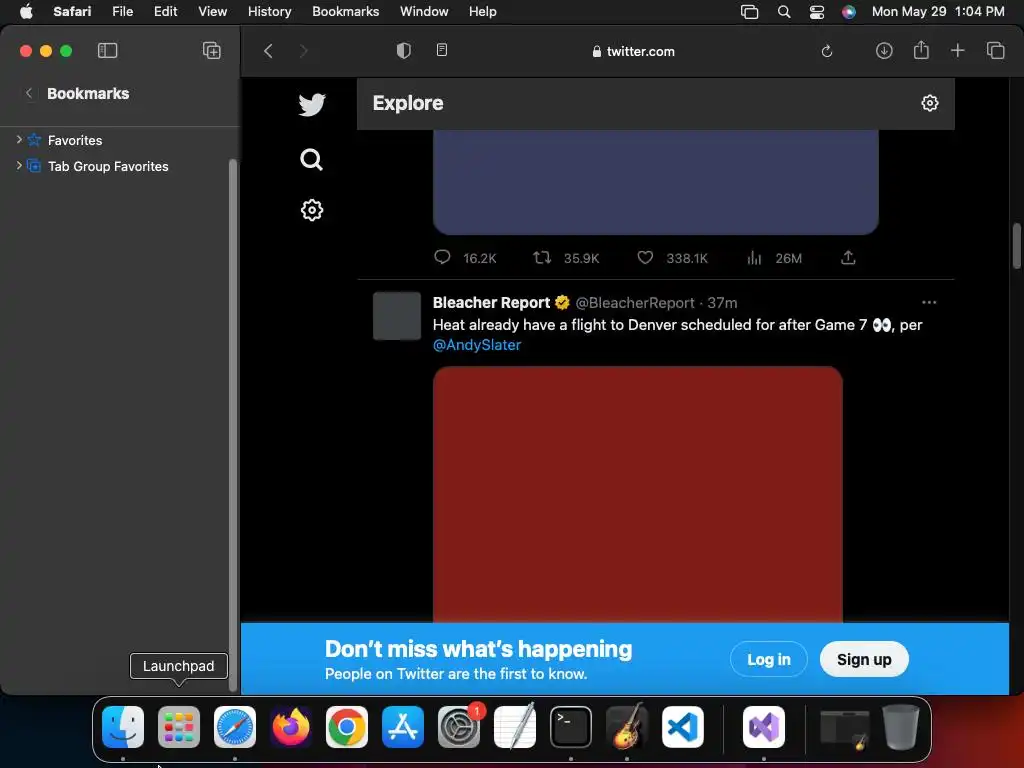The height and width of the screenshot is (768, 1024).
Task: Open the Safari menu
Action: [72, 12]
